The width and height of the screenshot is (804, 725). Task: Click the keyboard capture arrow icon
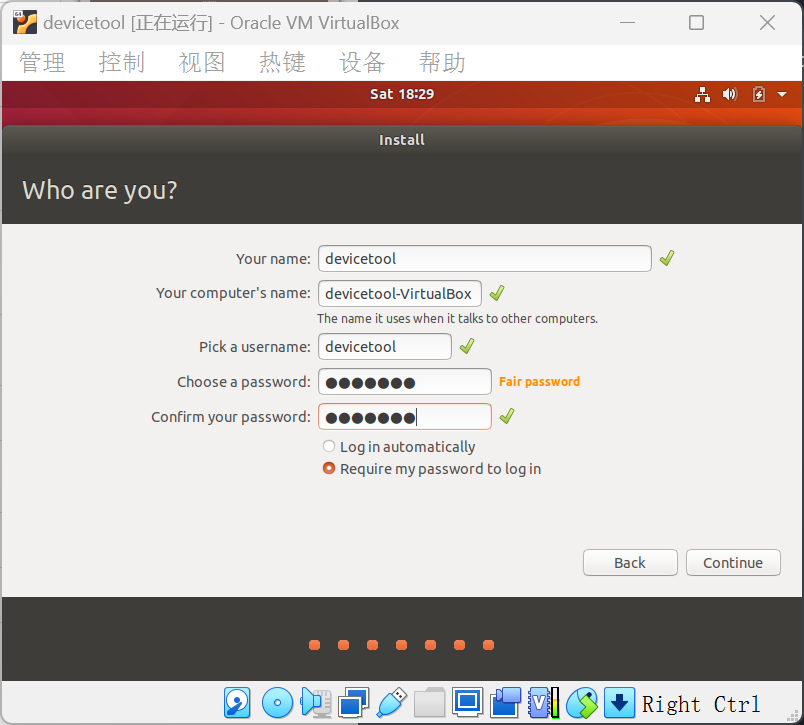619,702
